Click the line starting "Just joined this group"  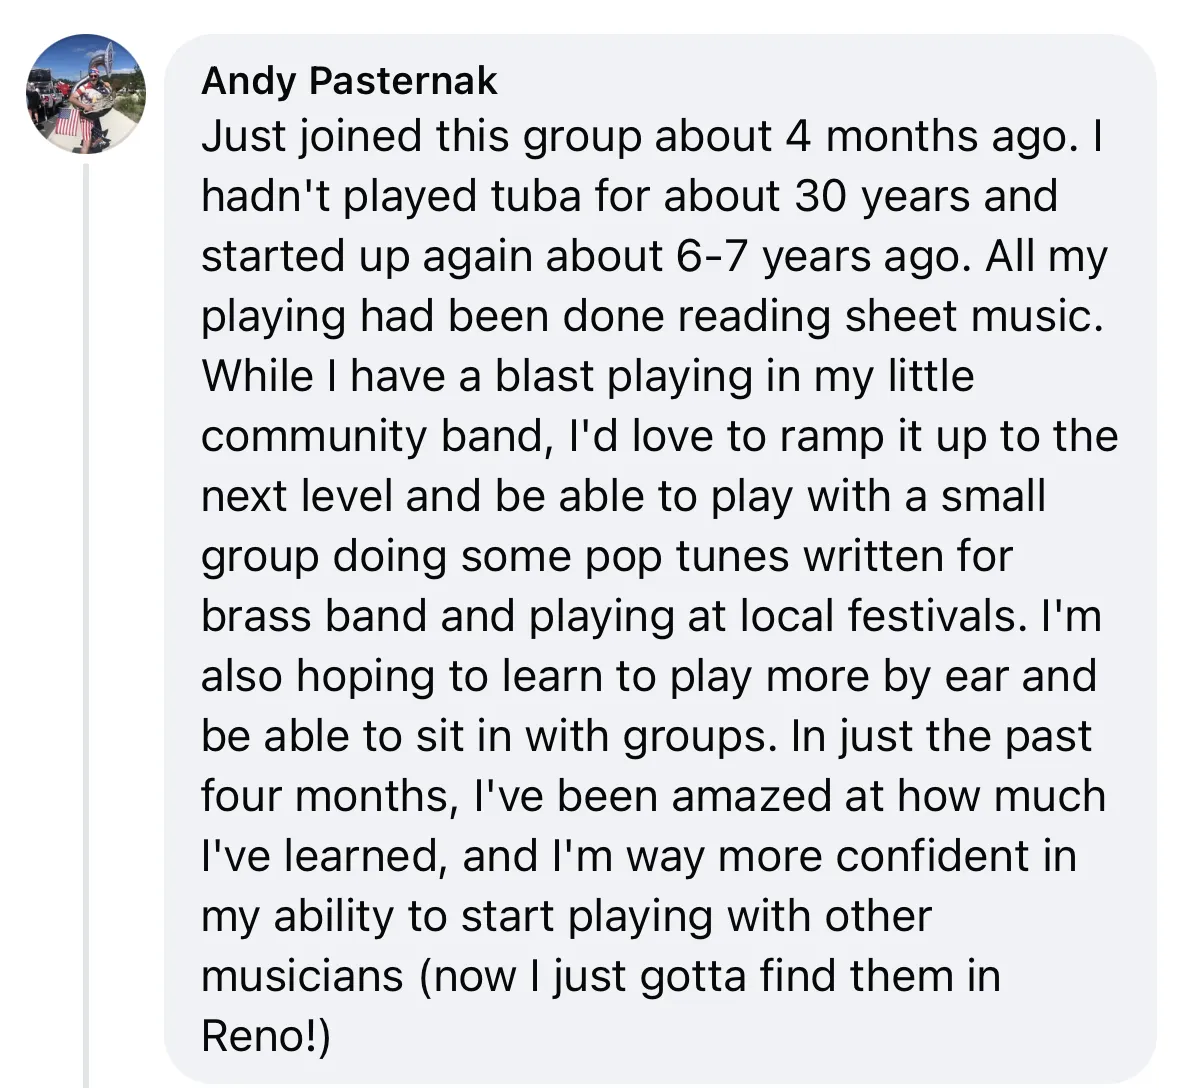click(652, 137)
